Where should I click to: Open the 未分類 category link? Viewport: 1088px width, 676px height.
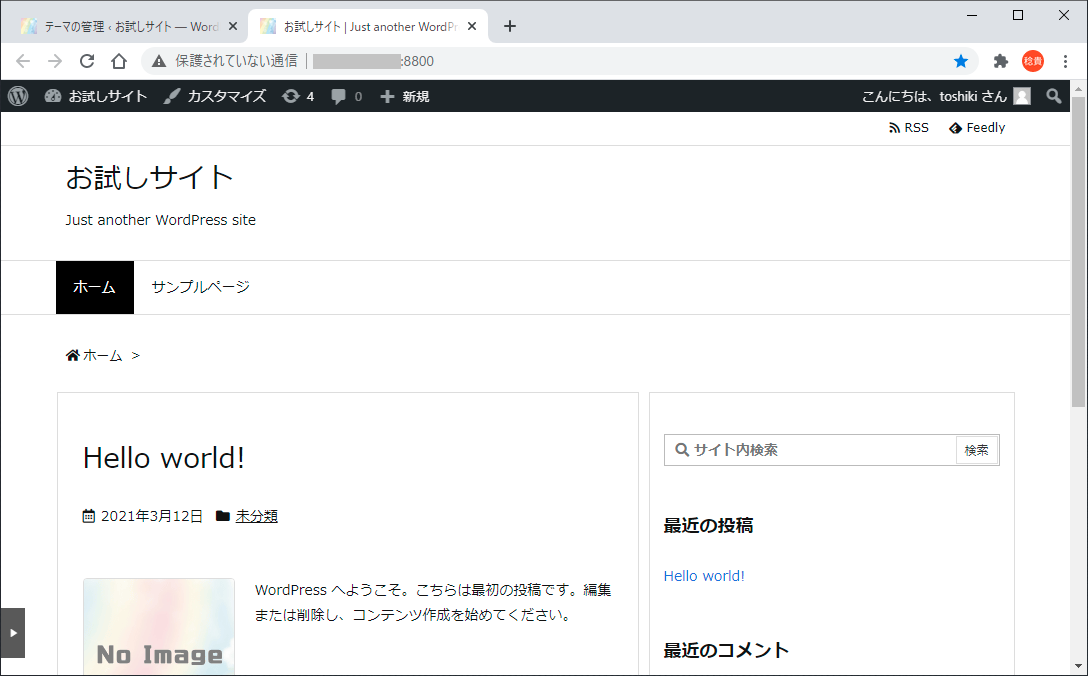pos(256,516)
